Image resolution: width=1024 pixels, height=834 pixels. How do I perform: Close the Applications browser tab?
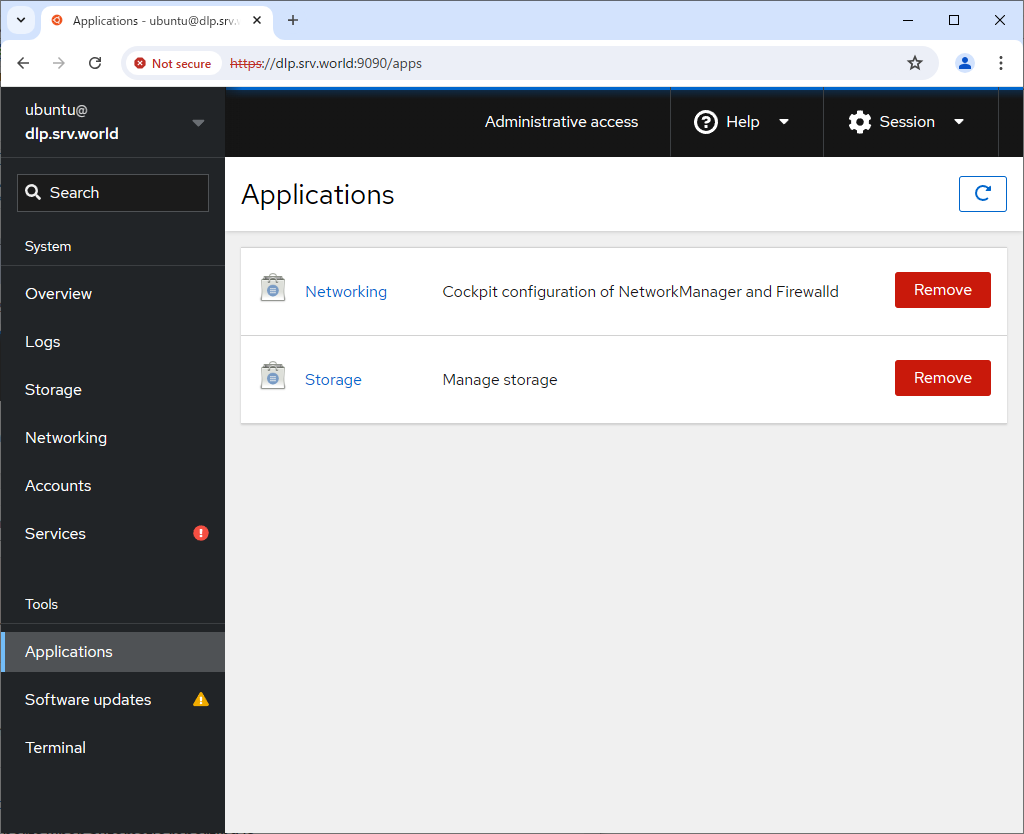pos(257,20)
